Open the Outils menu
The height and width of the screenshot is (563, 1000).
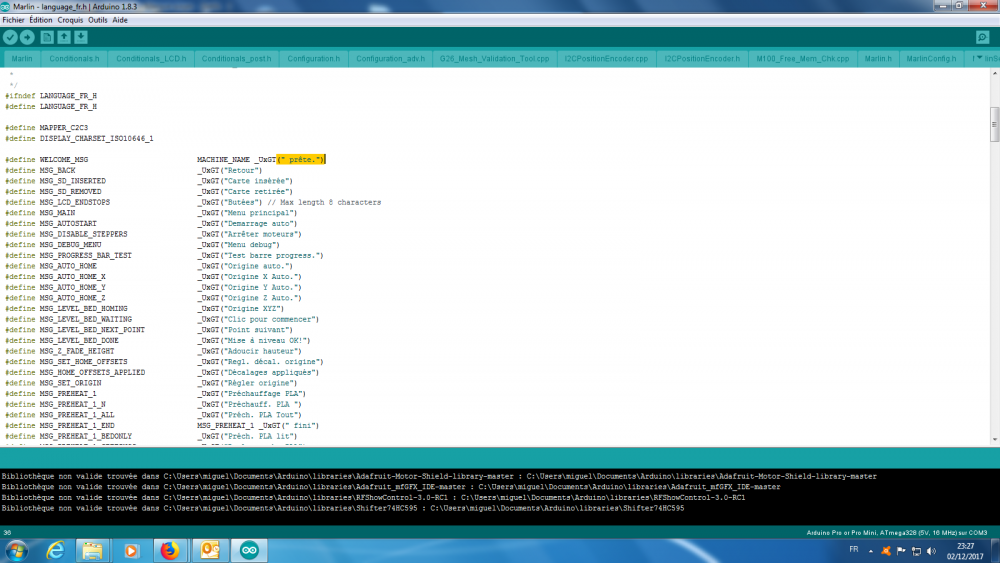click(x=98, y=20)
